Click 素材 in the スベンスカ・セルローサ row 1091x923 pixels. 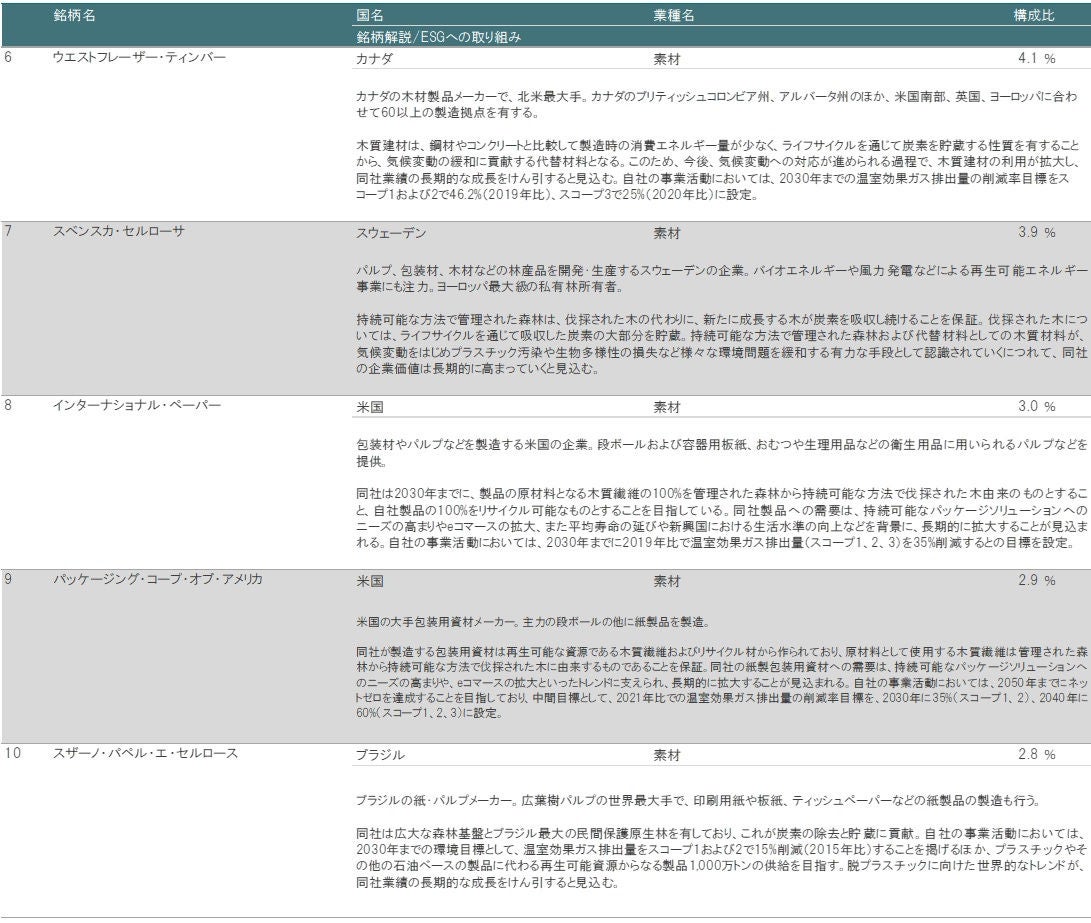[x=667, y=233]
